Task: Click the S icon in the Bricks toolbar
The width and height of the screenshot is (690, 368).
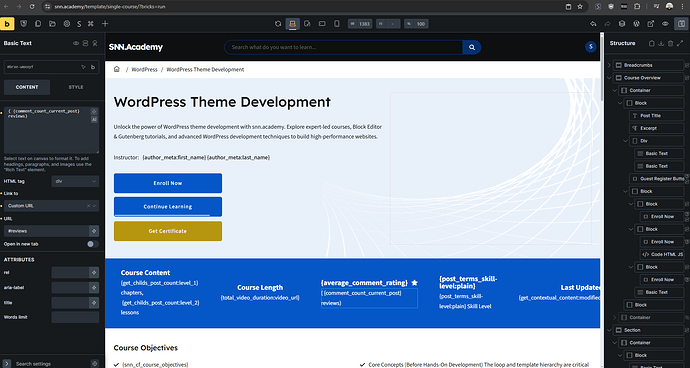Action: pos(79,24)
